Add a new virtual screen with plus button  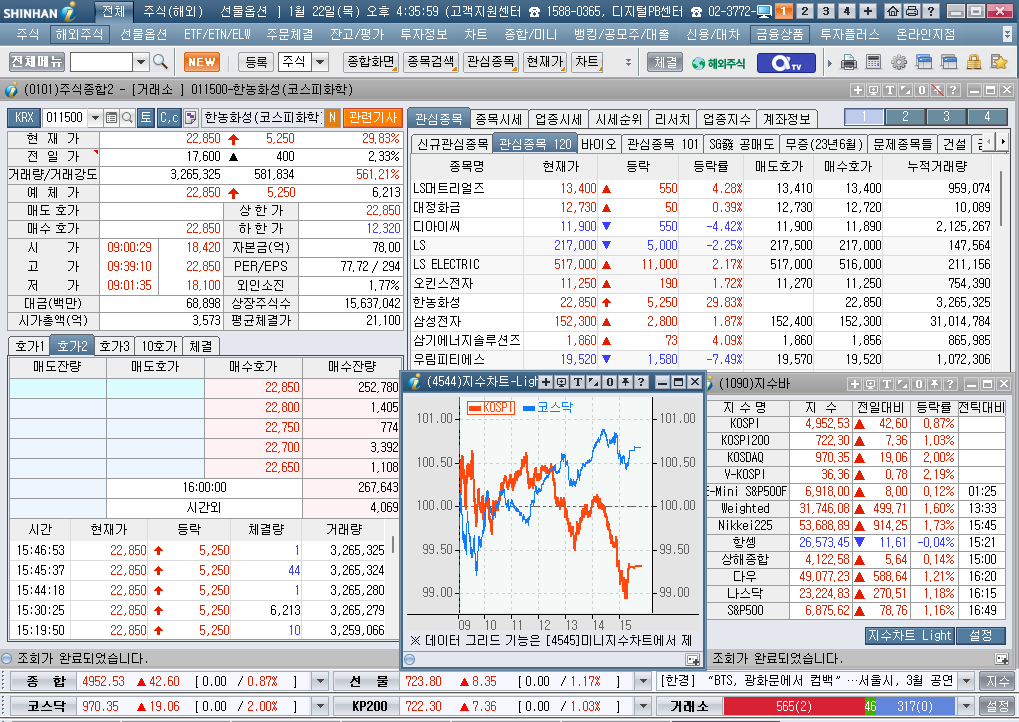click(868, 11)
